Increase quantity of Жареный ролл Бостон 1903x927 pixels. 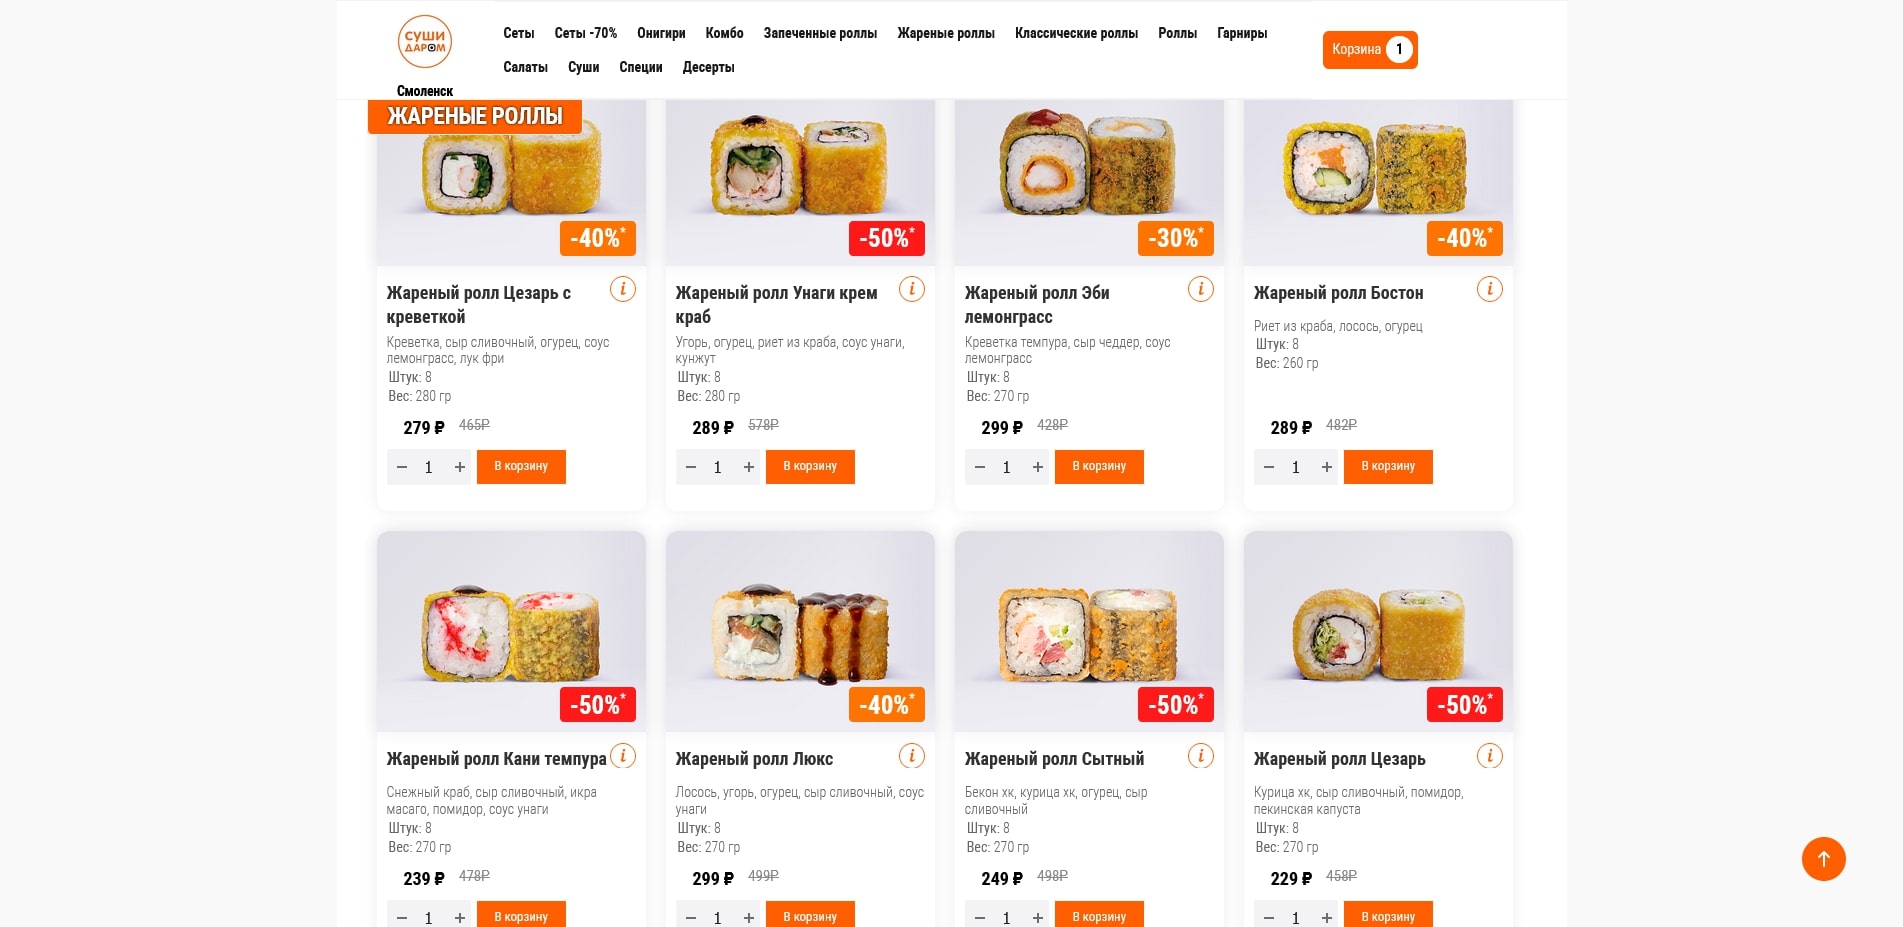coord(1327,467)
